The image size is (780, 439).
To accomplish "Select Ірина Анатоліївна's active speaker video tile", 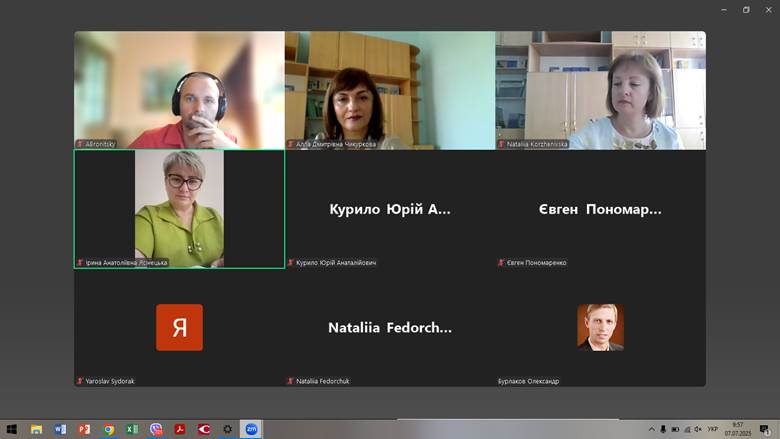I will [x=179, y=209].
